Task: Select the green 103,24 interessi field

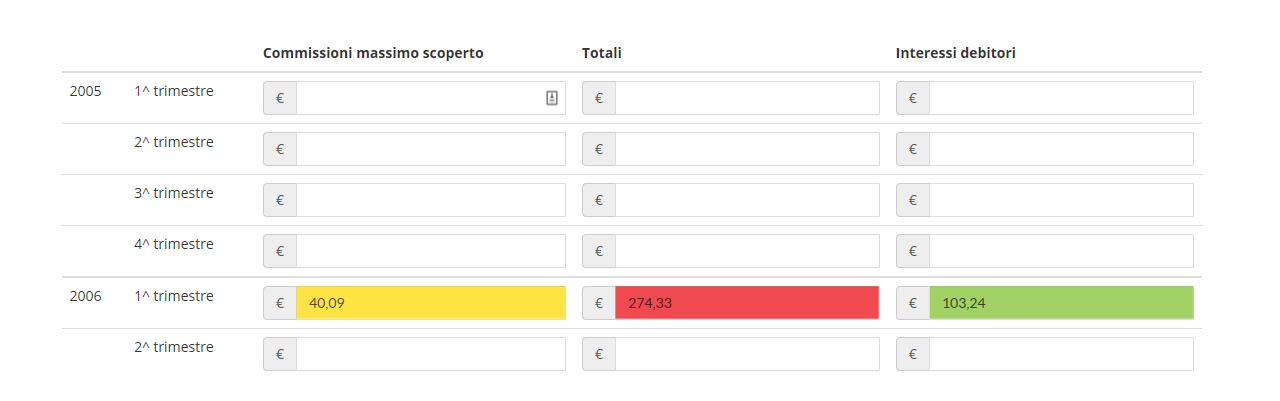Action: [1061, 303]
